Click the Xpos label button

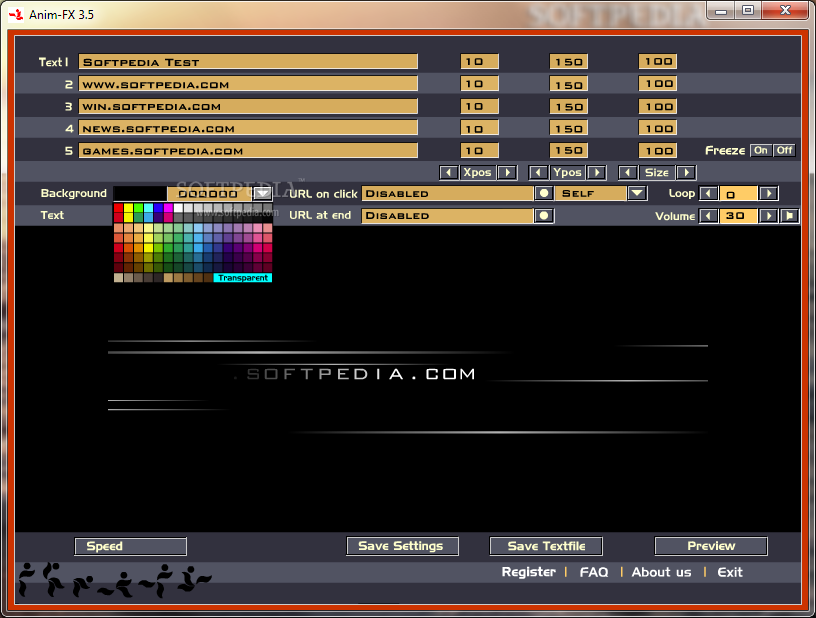[x=478, y=173]
